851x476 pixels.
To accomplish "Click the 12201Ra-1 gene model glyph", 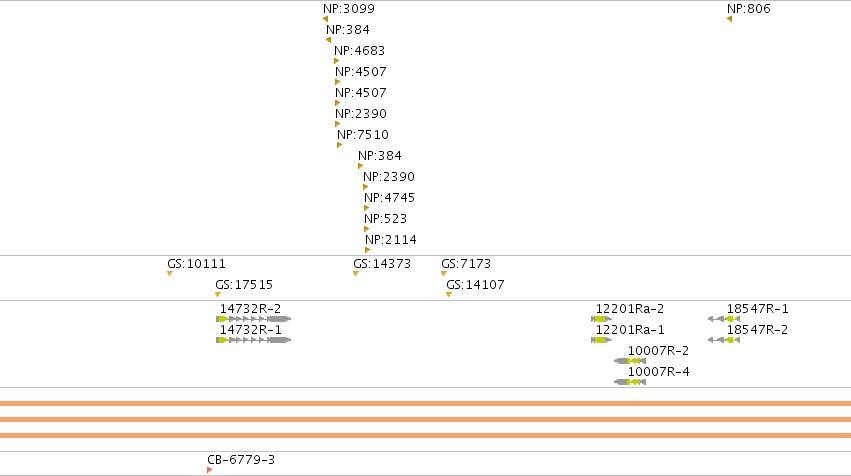I will coord(601,340).
